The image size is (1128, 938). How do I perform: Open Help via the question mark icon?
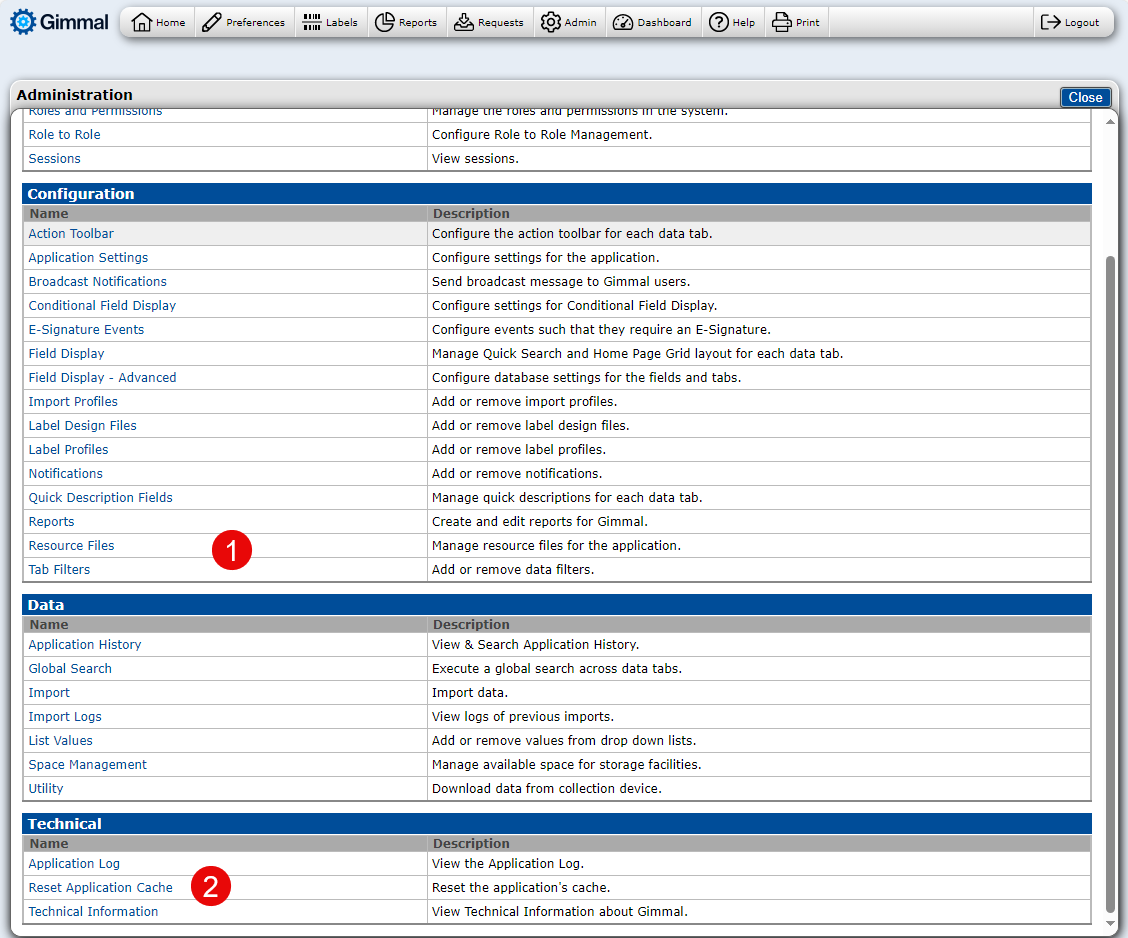(x=718, y=22)
